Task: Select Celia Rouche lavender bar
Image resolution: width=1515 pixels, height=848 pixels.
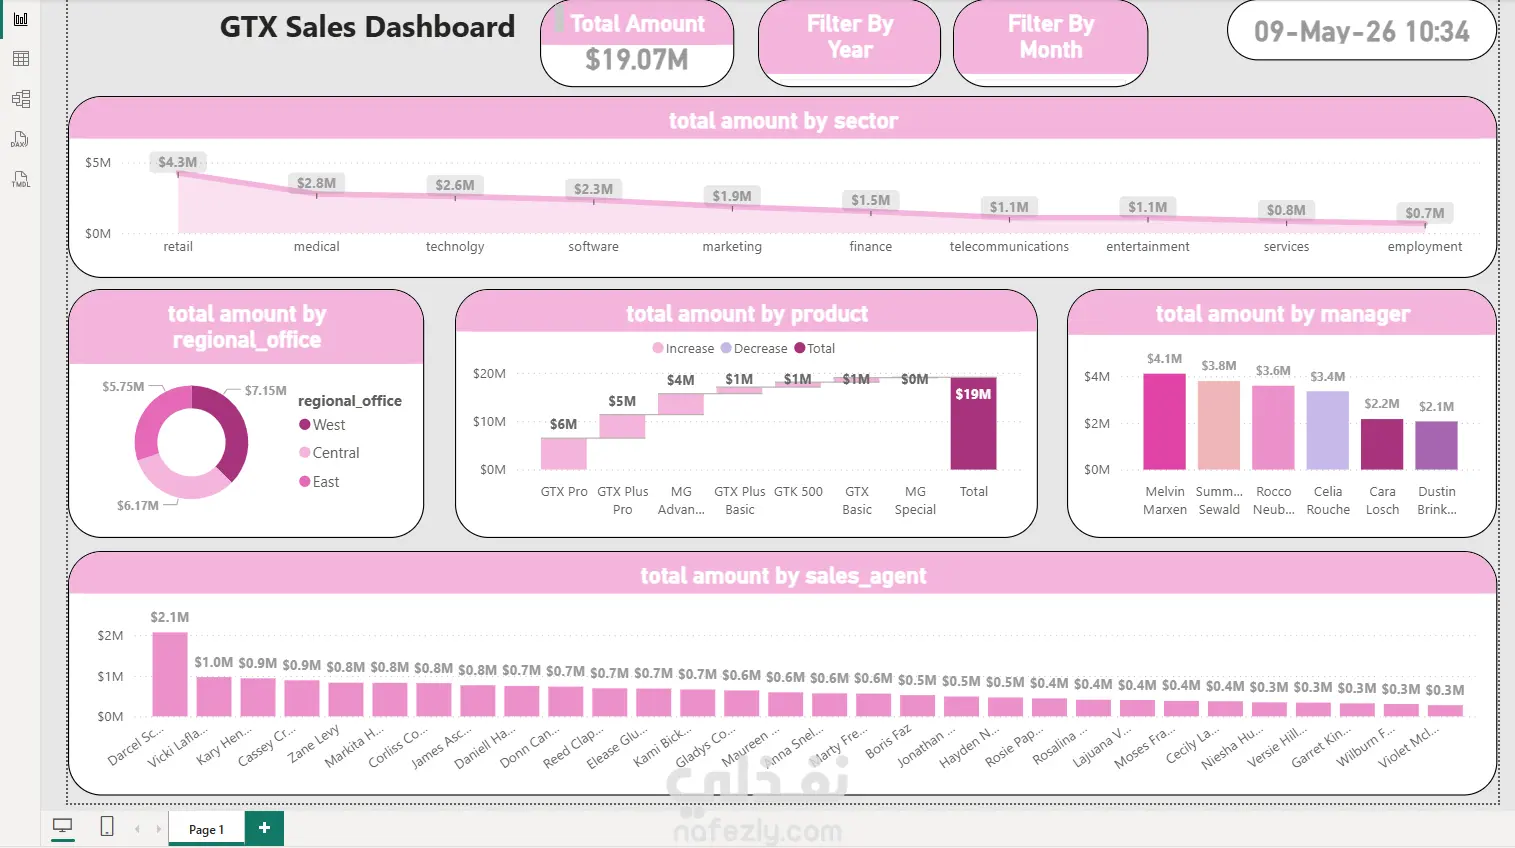Action: 1328,430
